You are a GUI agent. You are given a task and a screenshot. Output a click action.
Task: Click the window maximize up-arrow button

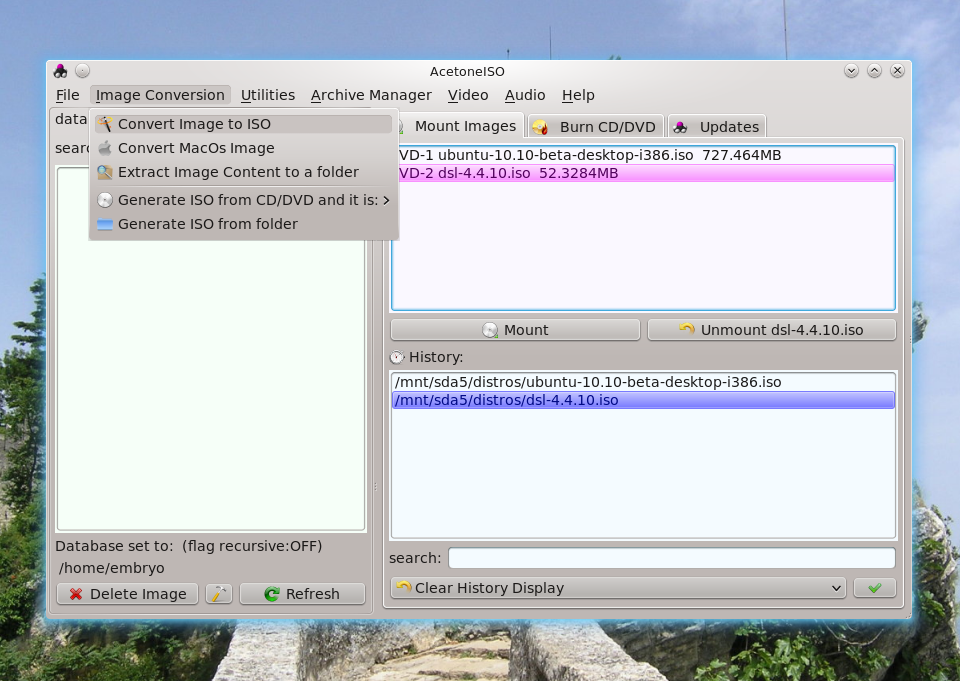pos(874,71)
